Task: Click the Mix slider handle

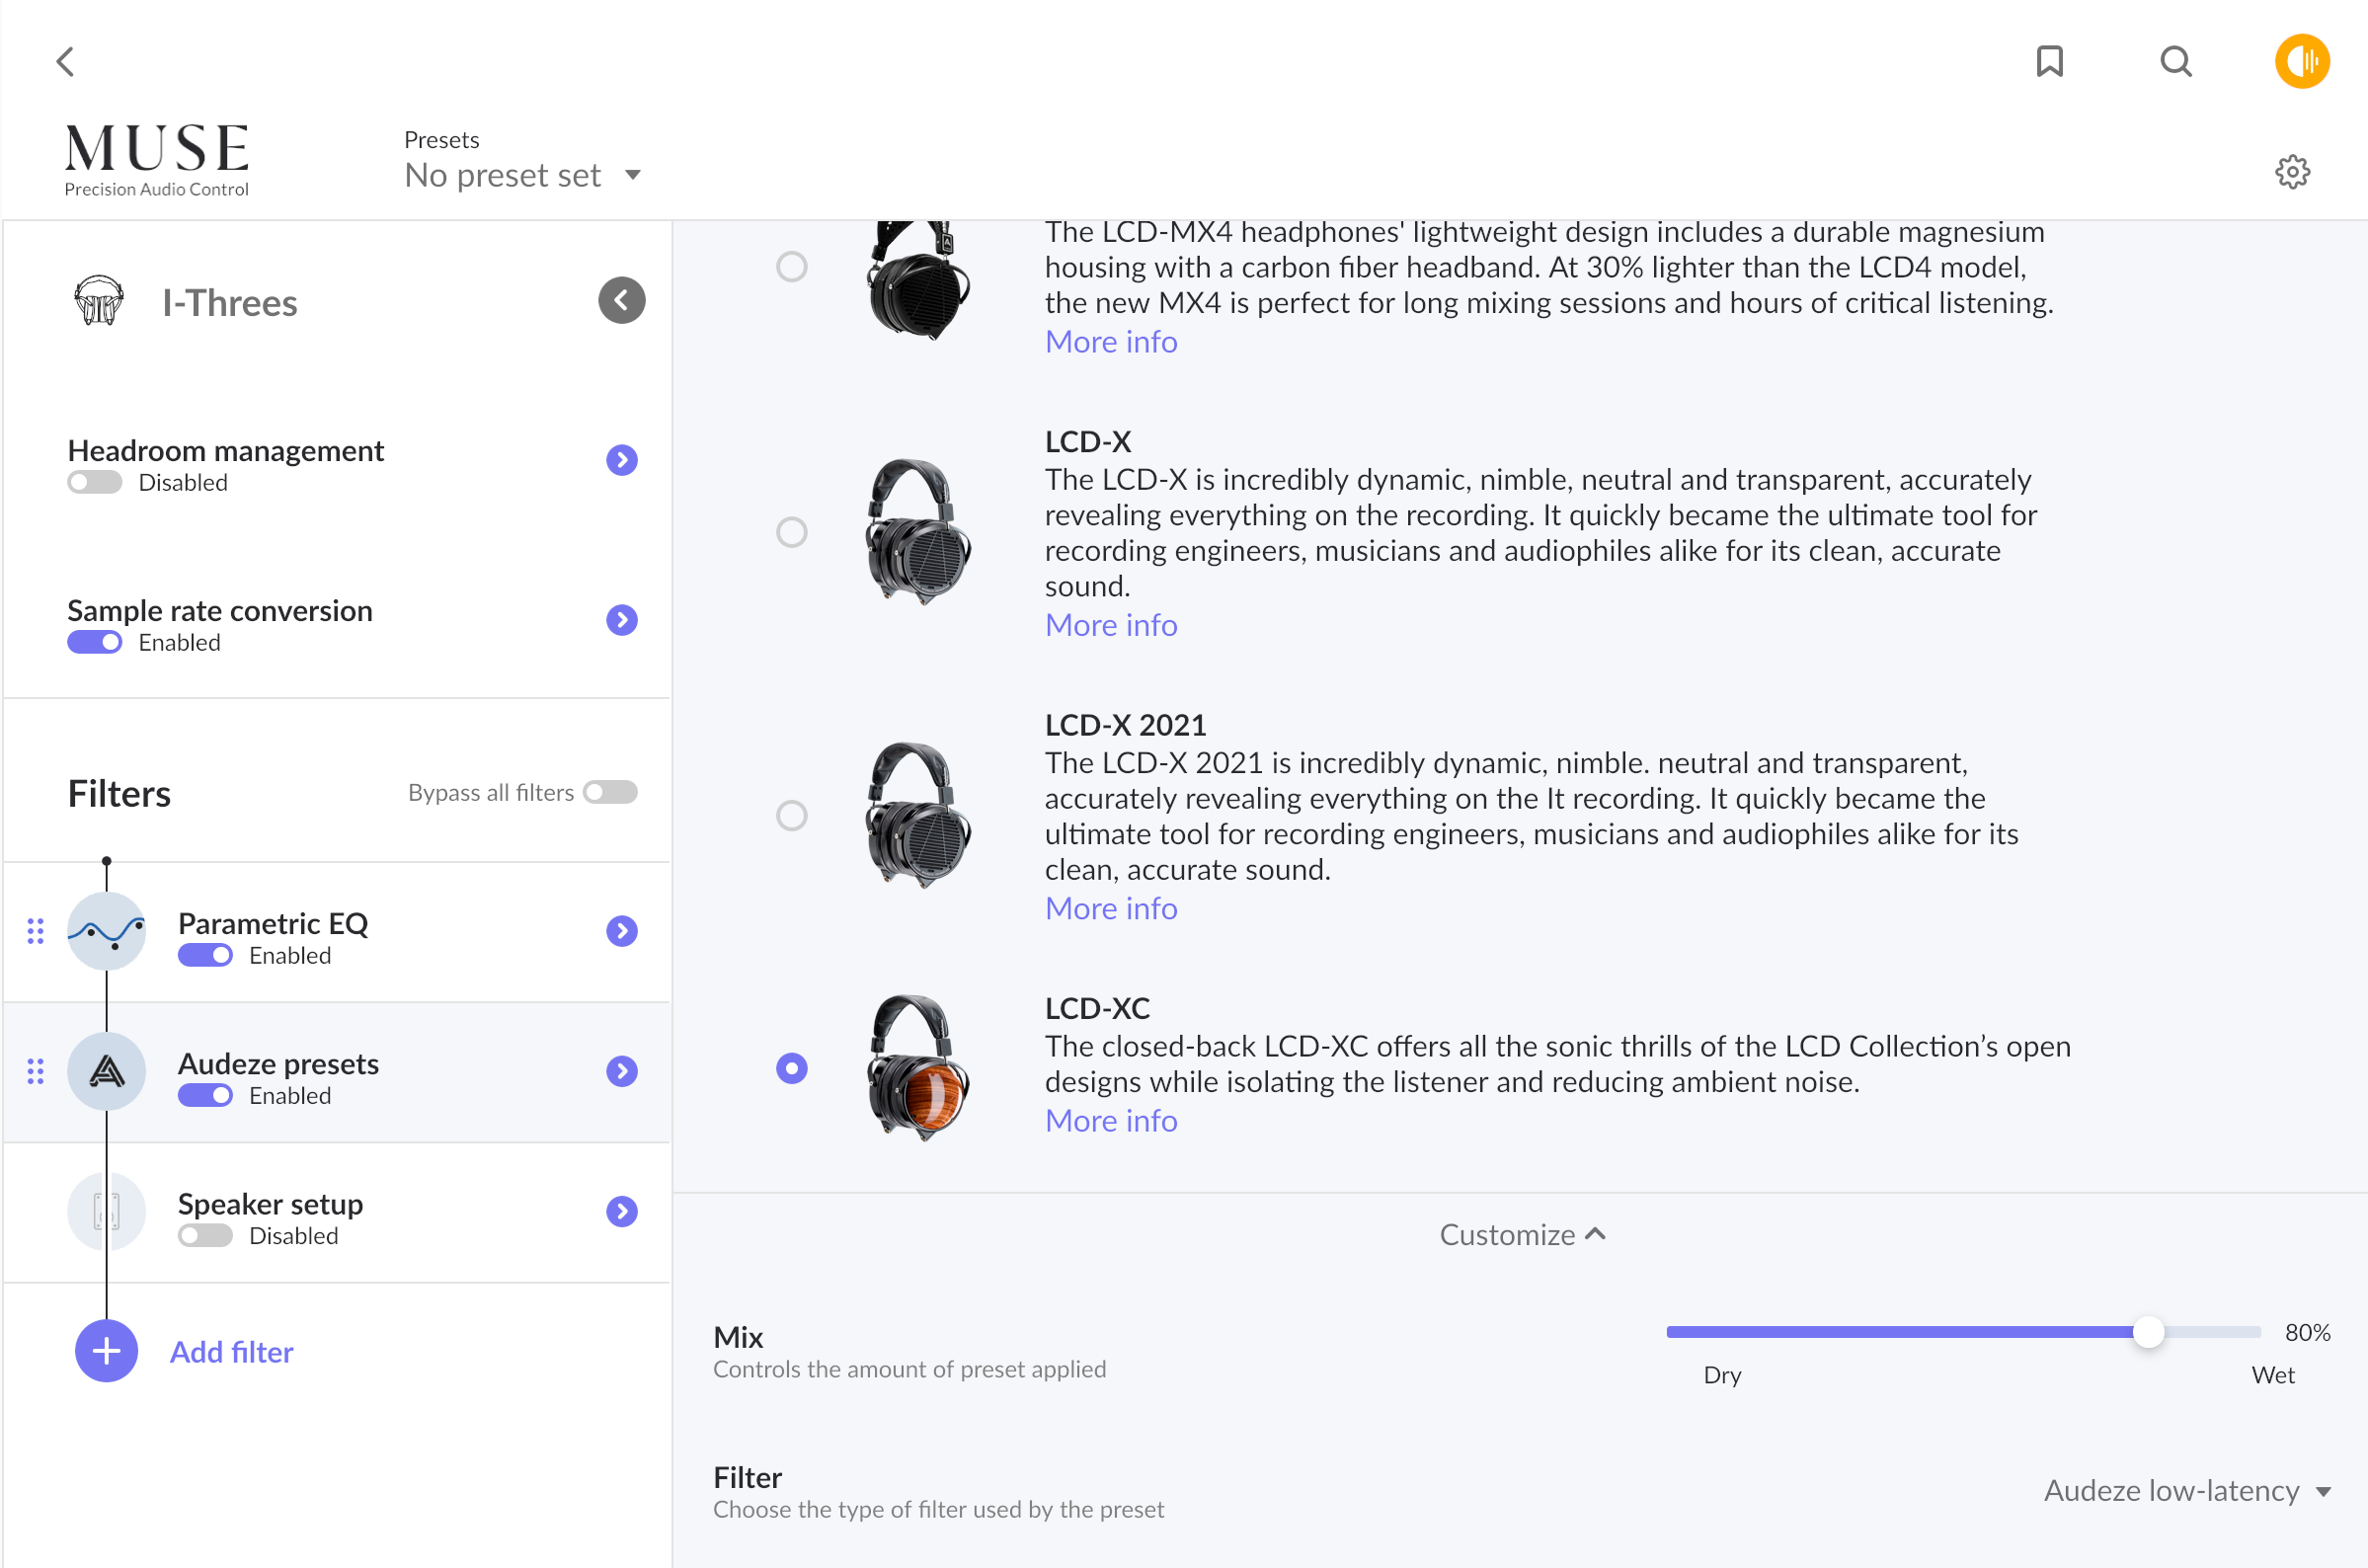Action: coord(2148,1332)
